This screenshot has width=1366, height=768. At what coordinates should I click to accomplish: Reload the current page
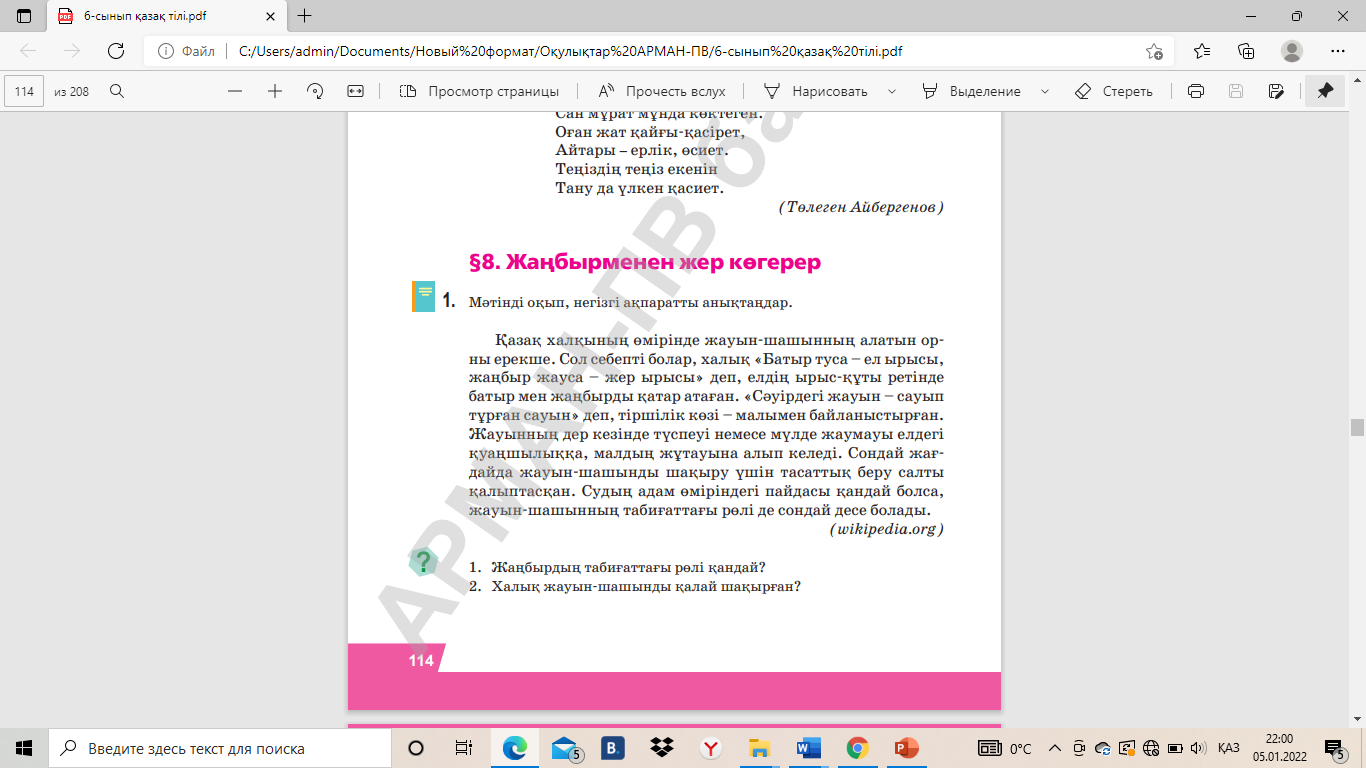pyautogui.click(x=116, y=51)
